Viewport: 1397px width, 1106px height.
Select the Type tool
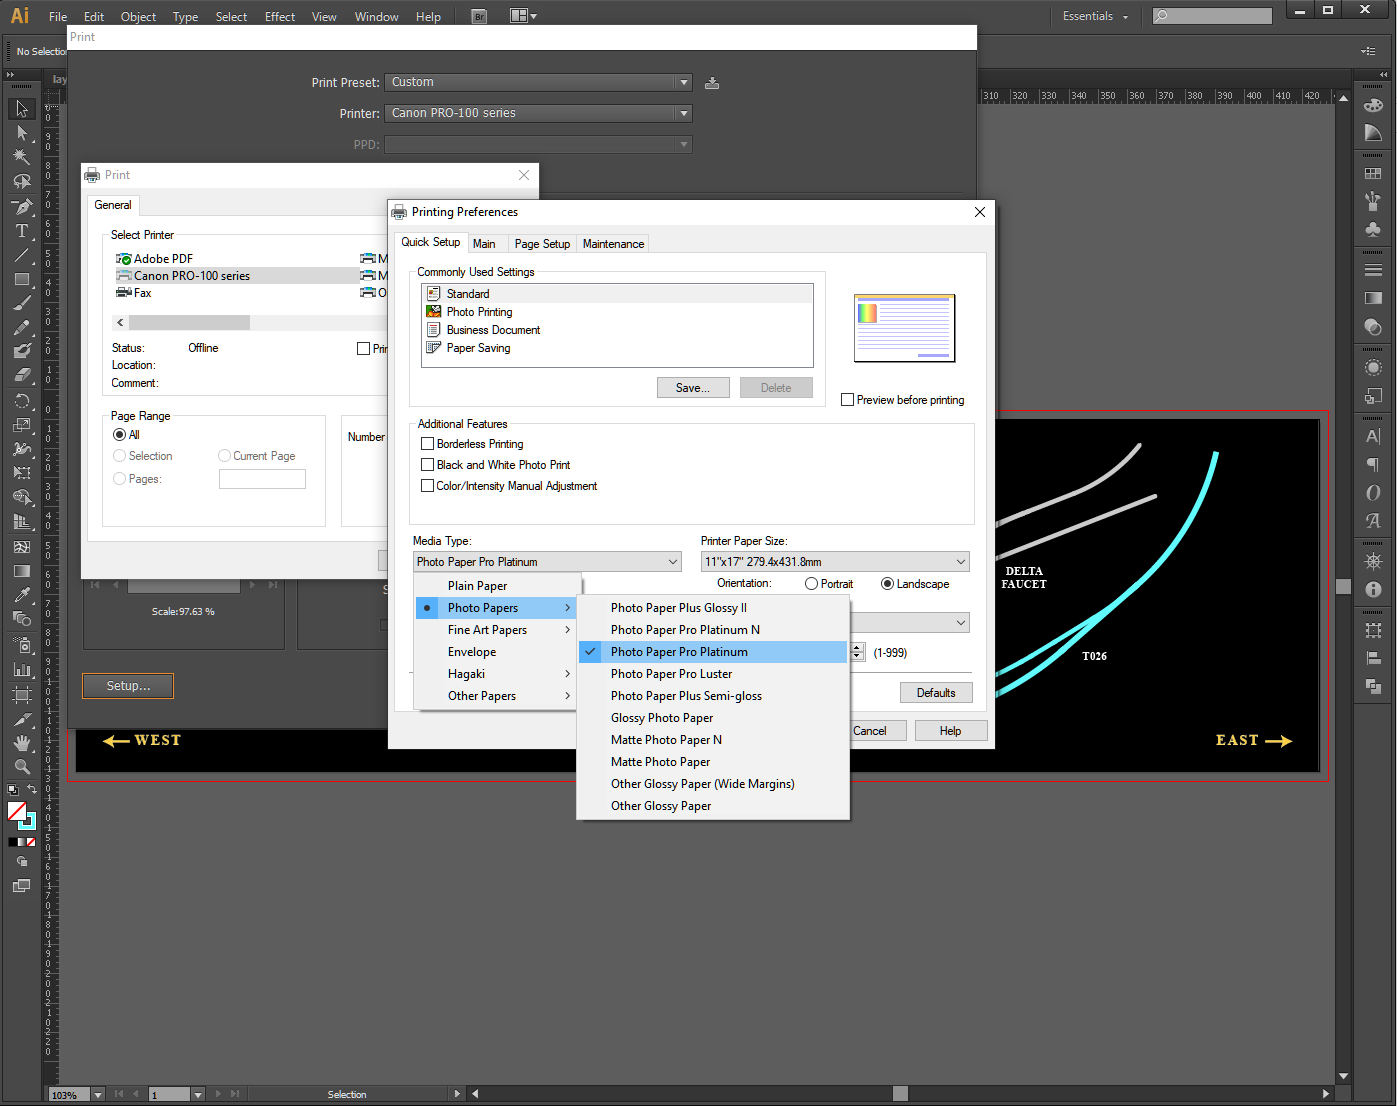(22, 231)
